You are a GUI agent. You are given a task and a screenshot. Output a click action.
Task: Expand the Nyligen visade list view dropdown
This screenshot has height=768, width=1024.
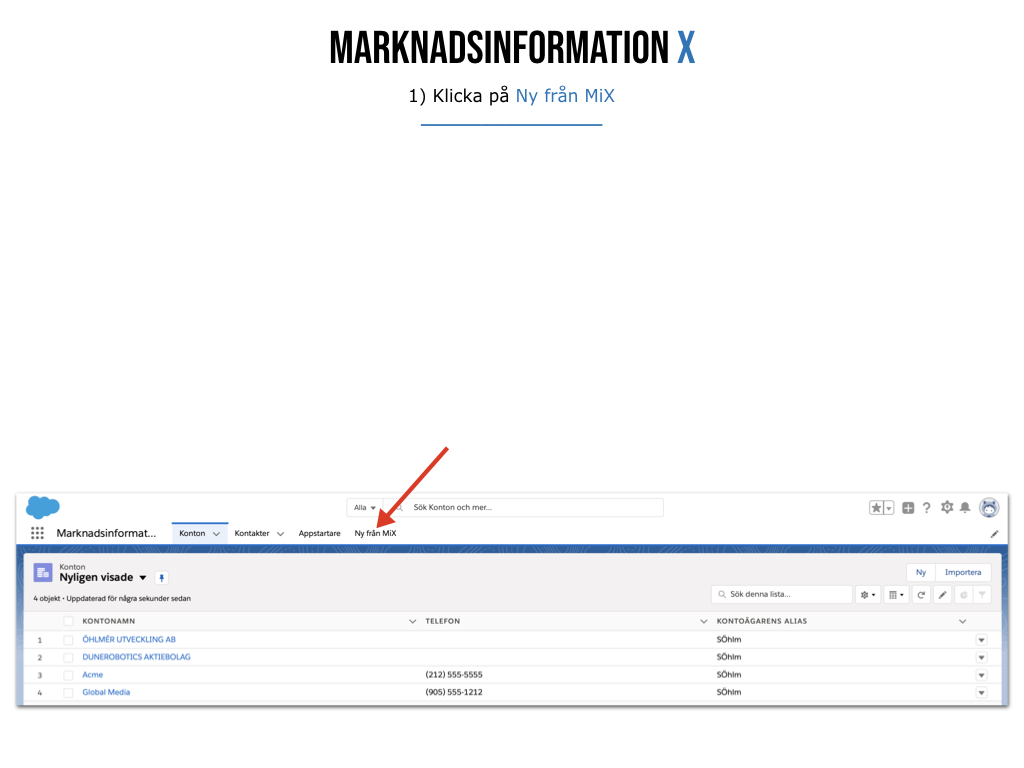[143, 578]
